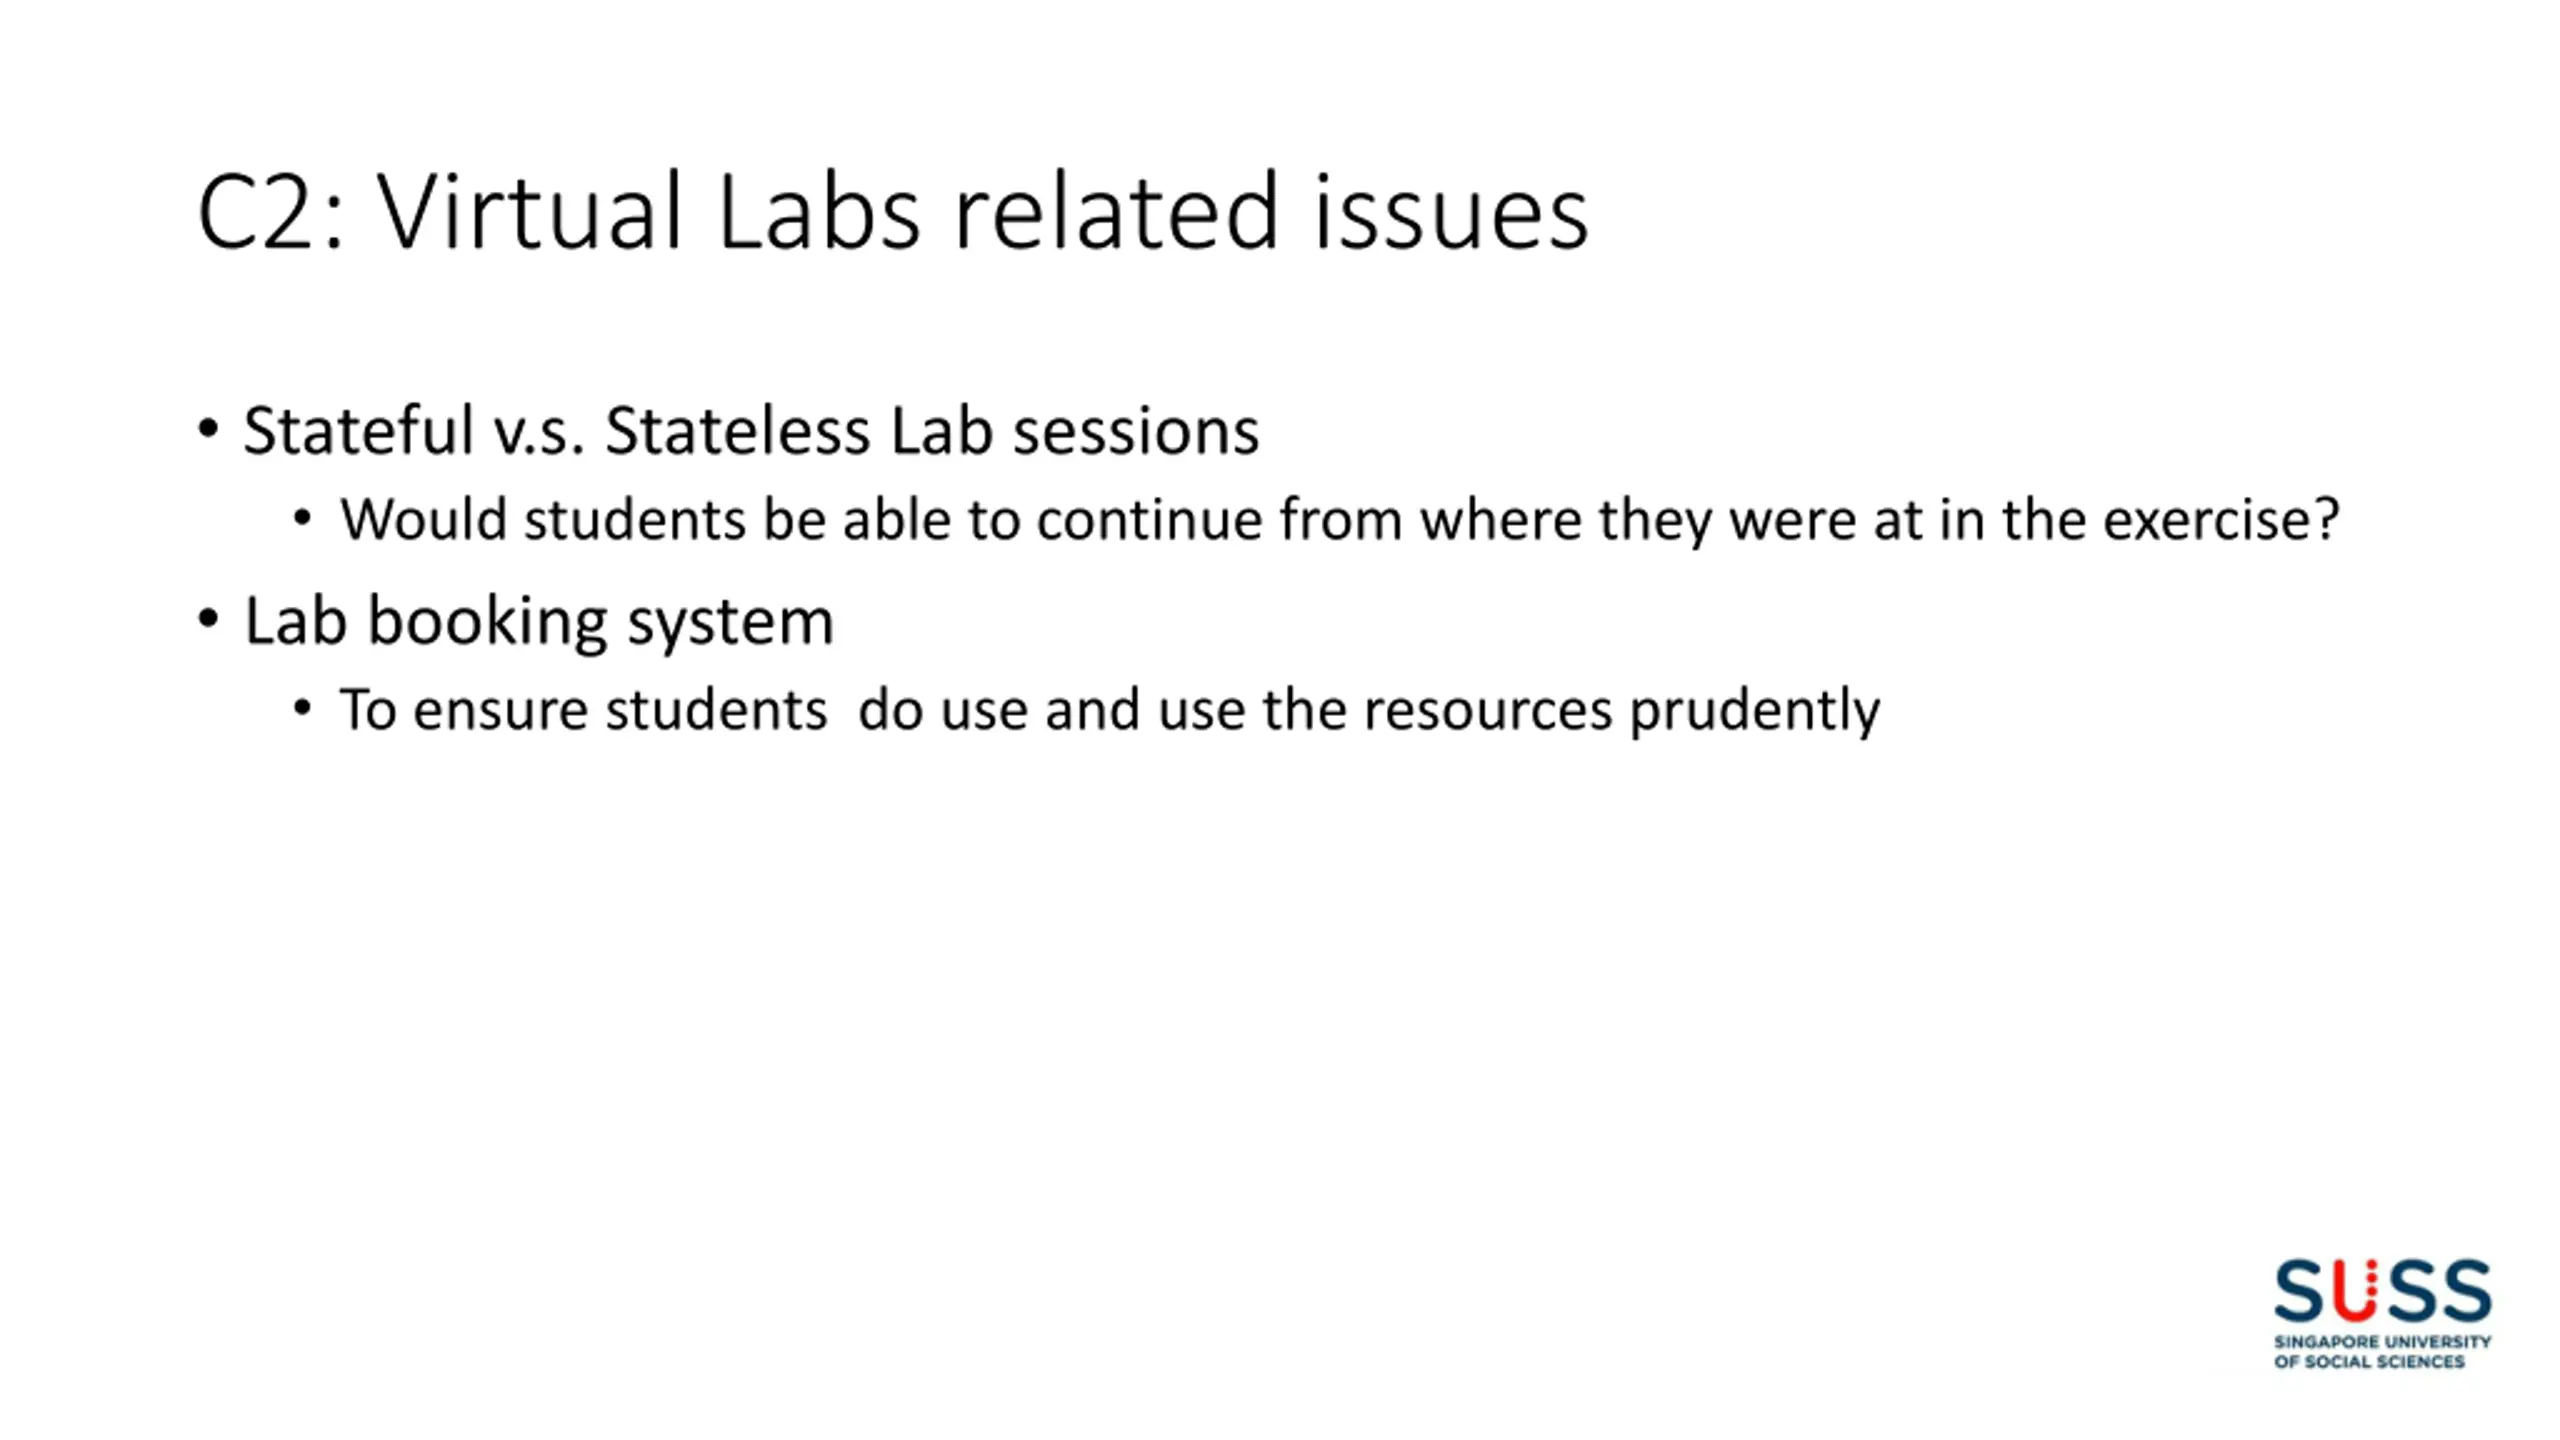Click the SUSS logo
This screenshot has width=2560, height=1440.
[x=2382, y=1312]
